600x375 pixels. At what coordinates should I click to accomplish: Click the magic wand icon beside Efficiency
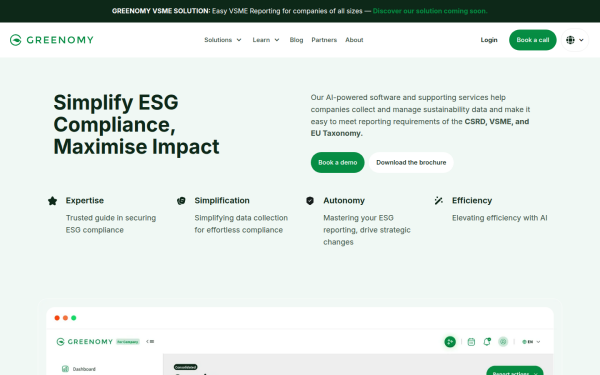click(x=439, y=201)
